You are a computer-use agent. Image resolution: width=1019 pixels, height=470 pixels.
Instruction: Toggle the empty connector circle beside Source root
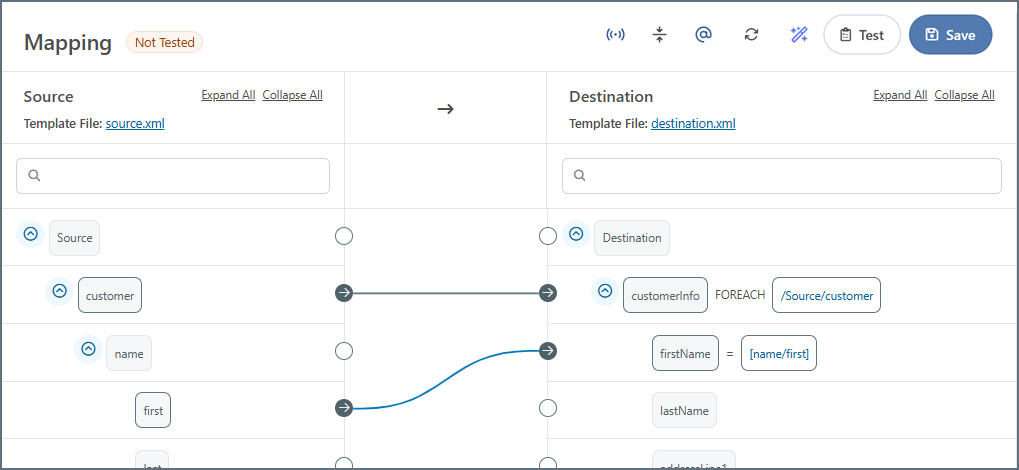(344, 236)
